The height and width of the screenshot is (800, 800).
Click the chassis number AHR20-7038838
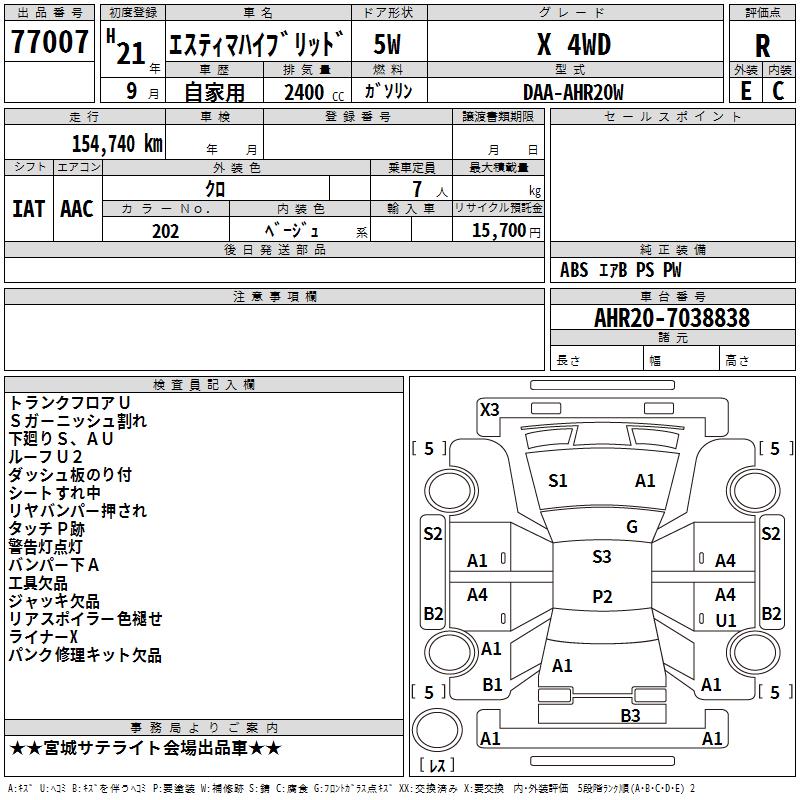click(672, 318)
